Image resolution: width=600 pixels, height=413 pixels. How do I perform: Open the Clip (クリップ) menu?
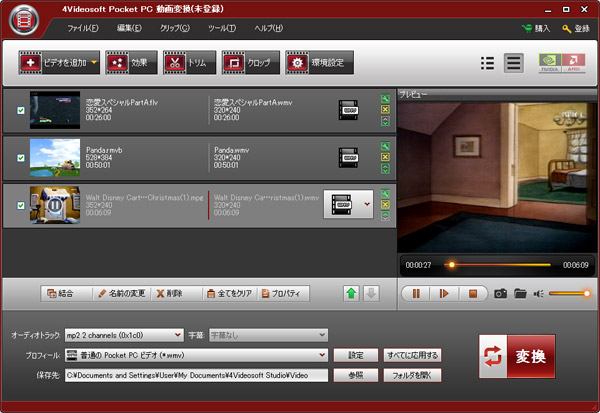[x=174, y=28]
